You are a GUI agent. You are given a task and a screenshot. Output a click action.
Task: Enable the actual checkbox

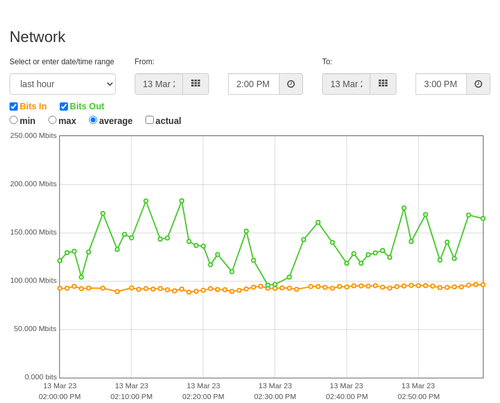tap(150, 120)
